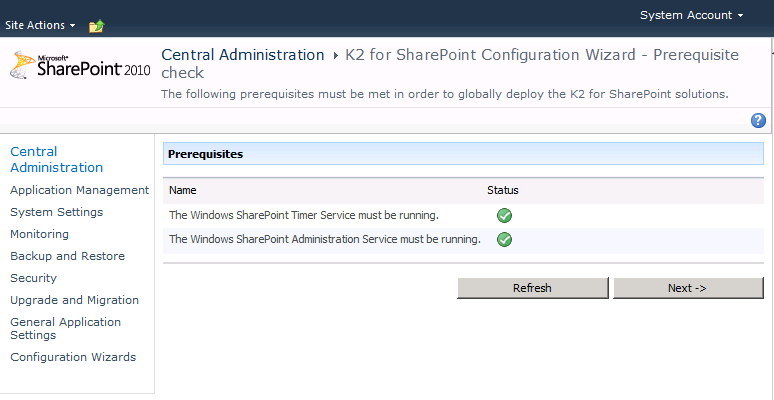Screen dimensions: 774x400
Task: Click the Name column header
Action: click(183, 190)
